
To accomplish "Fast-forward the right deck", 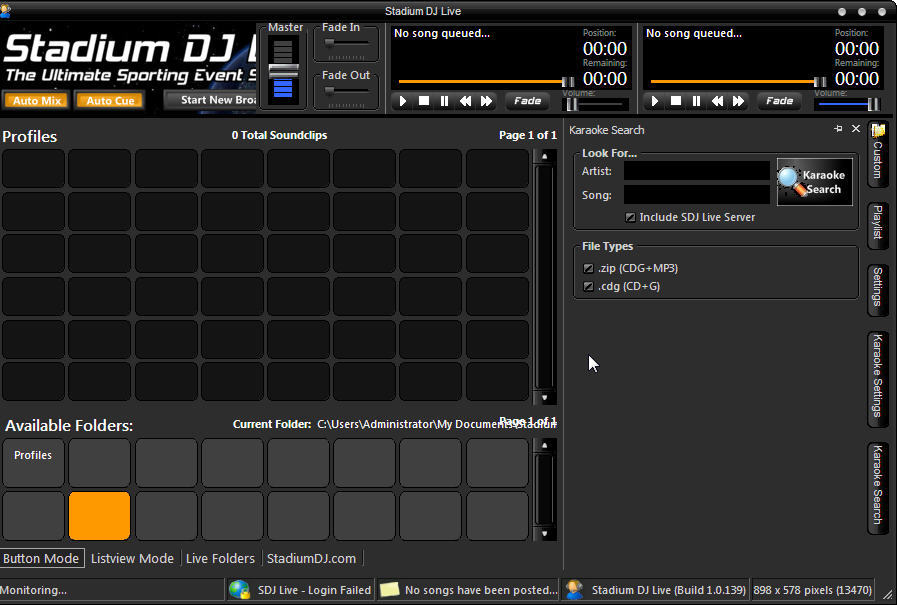I will (x=738, y=101).
